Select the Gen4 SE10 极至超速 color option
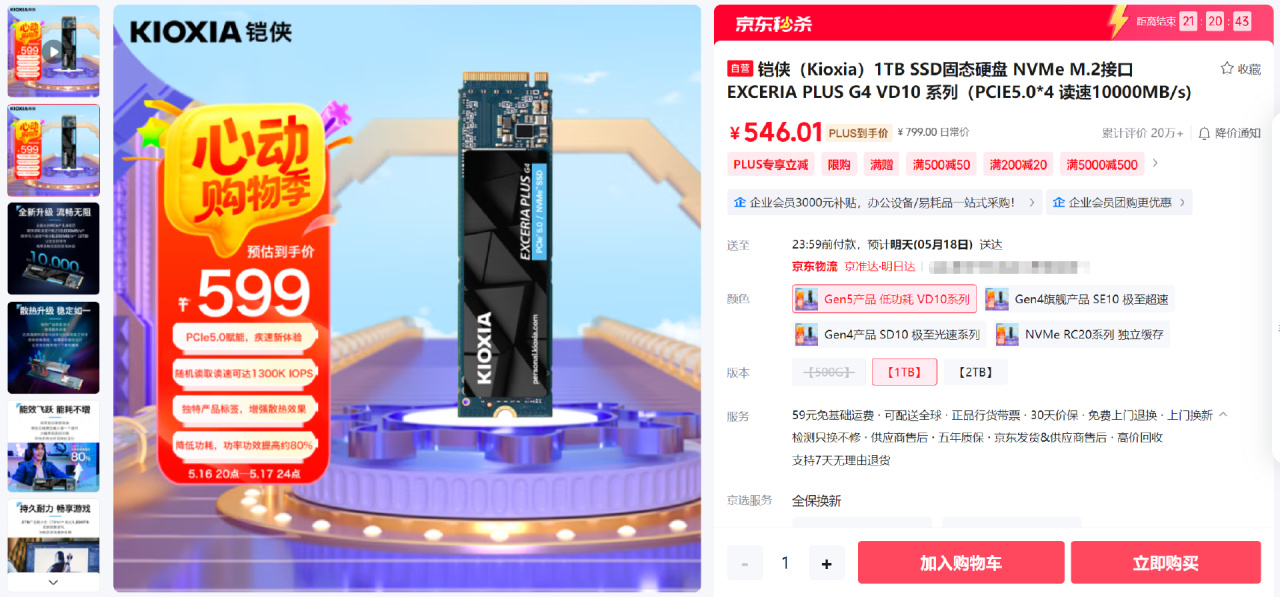This screenshot has width=1280, height=597. (x=1076, y=299)
